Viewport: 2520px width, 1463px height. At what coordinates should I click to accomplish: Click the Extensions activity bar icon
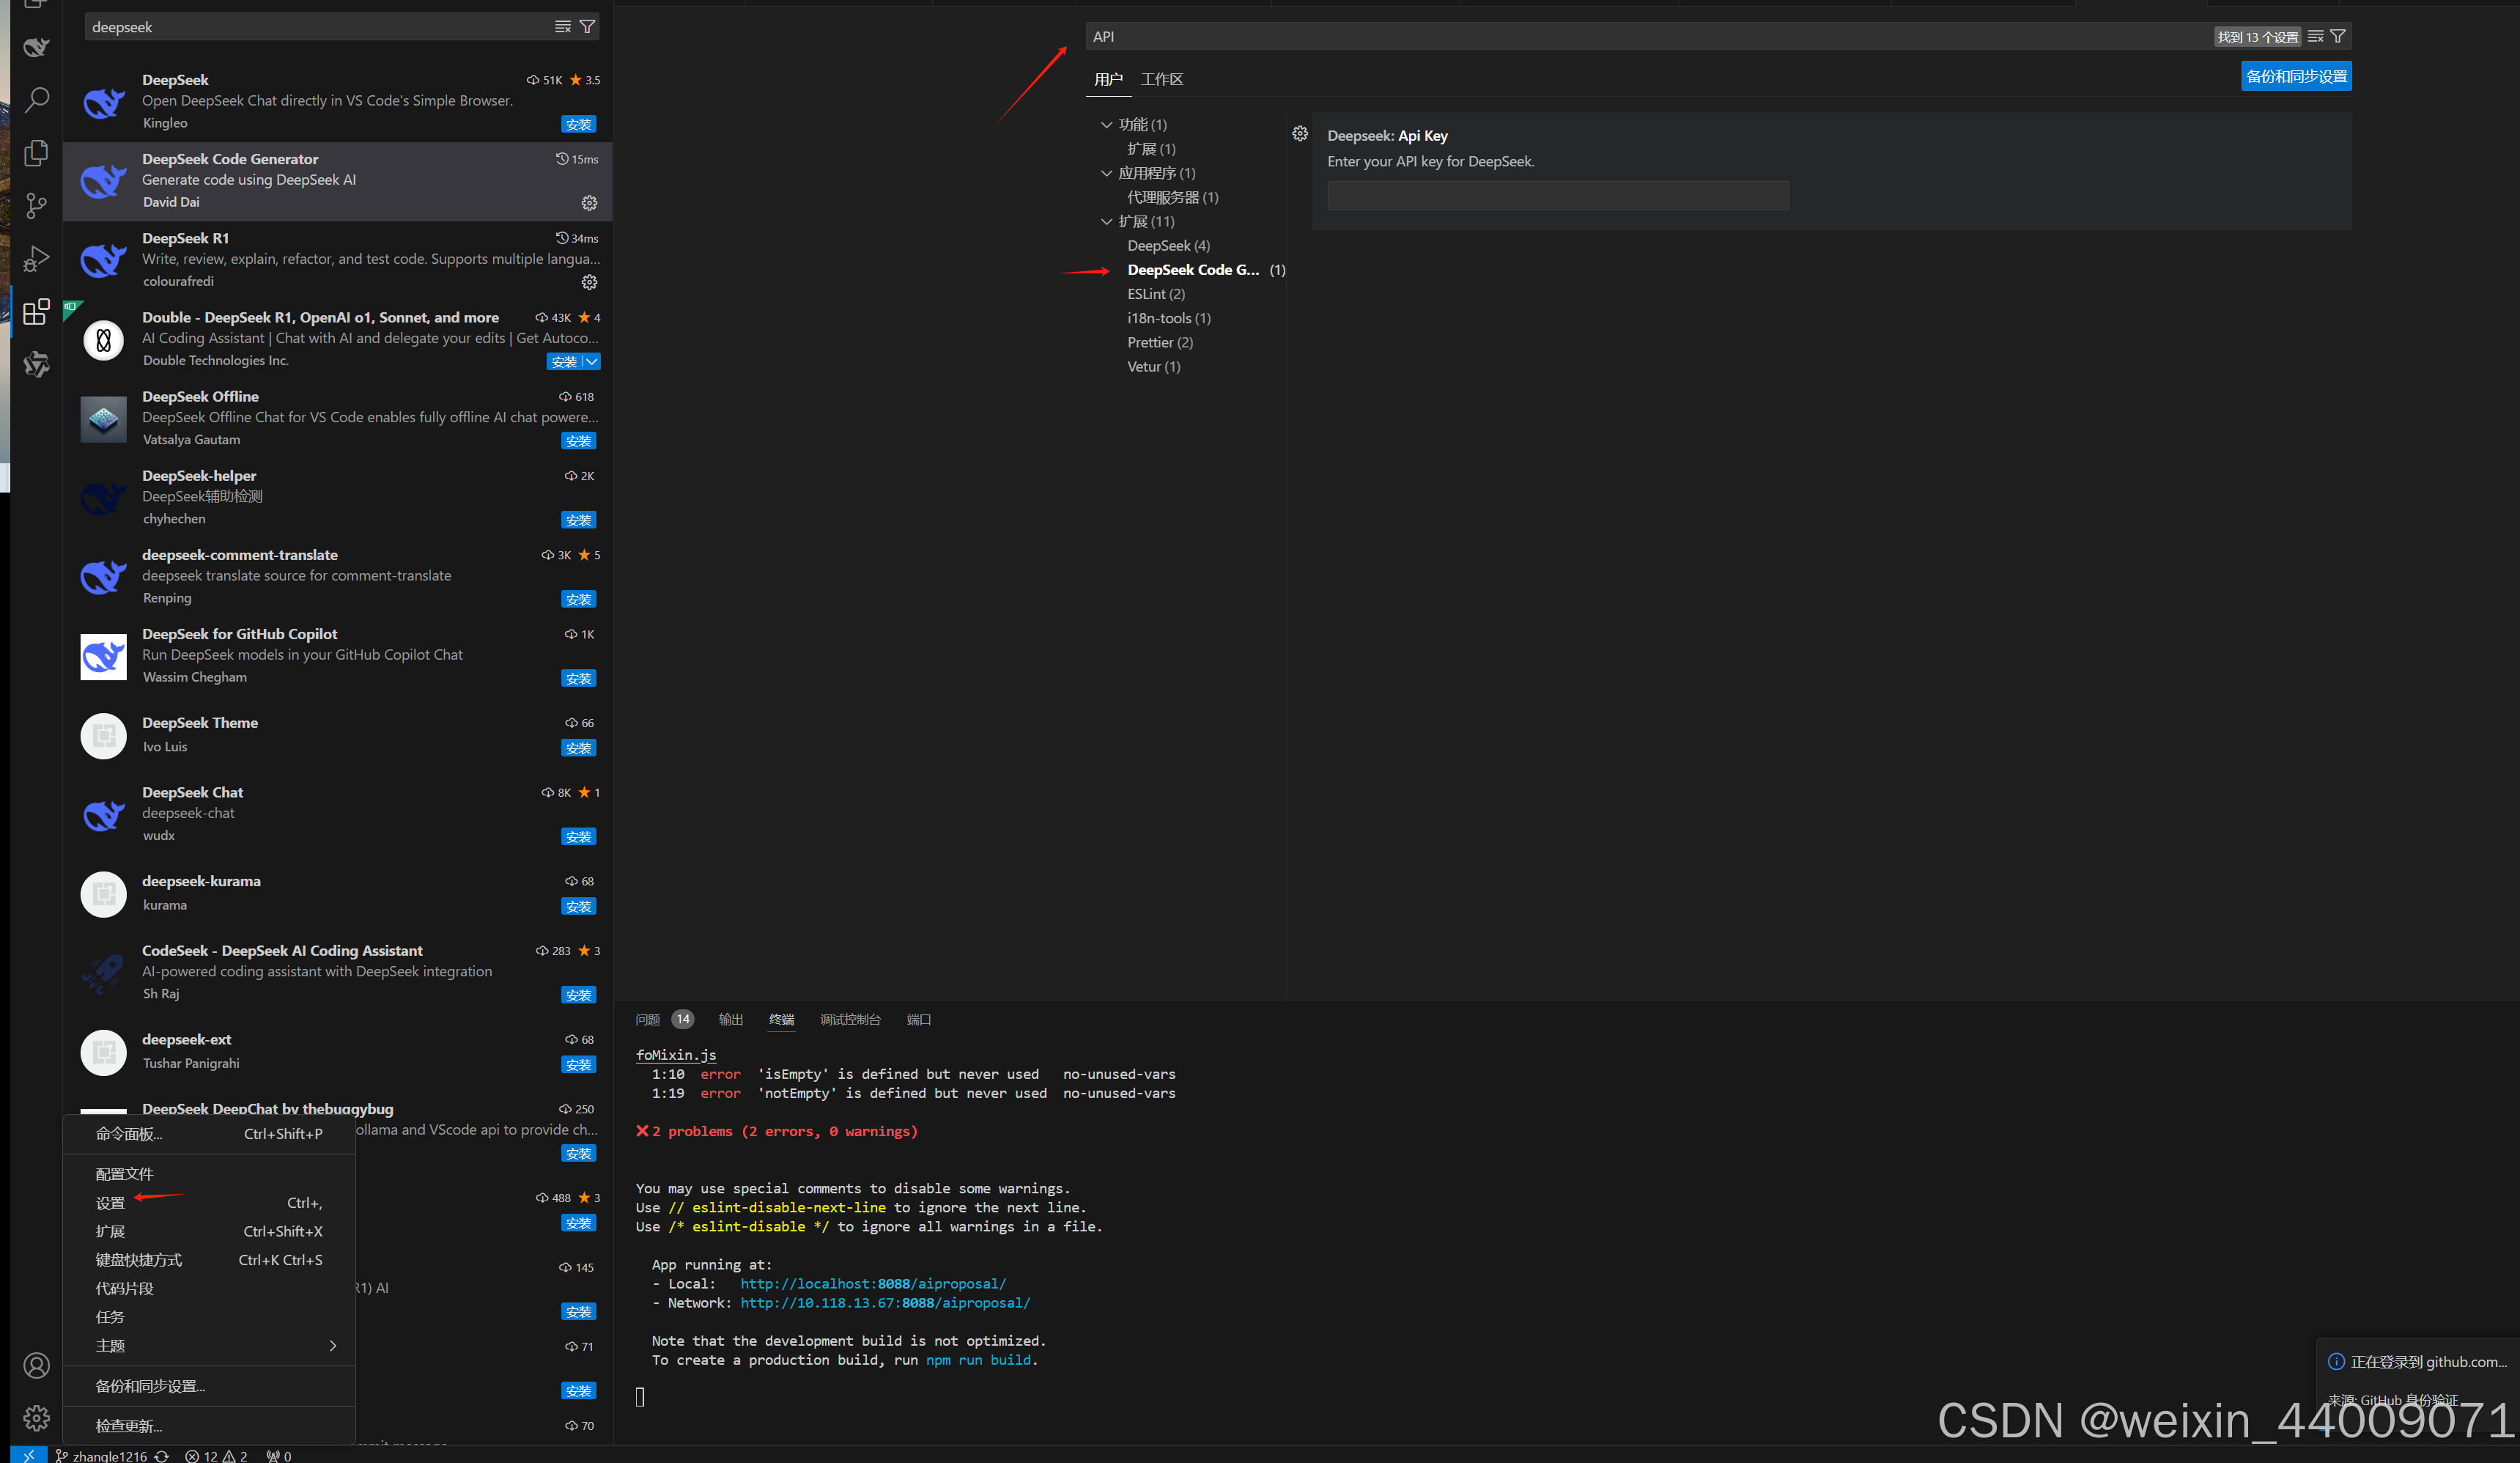tap(36, 312)
